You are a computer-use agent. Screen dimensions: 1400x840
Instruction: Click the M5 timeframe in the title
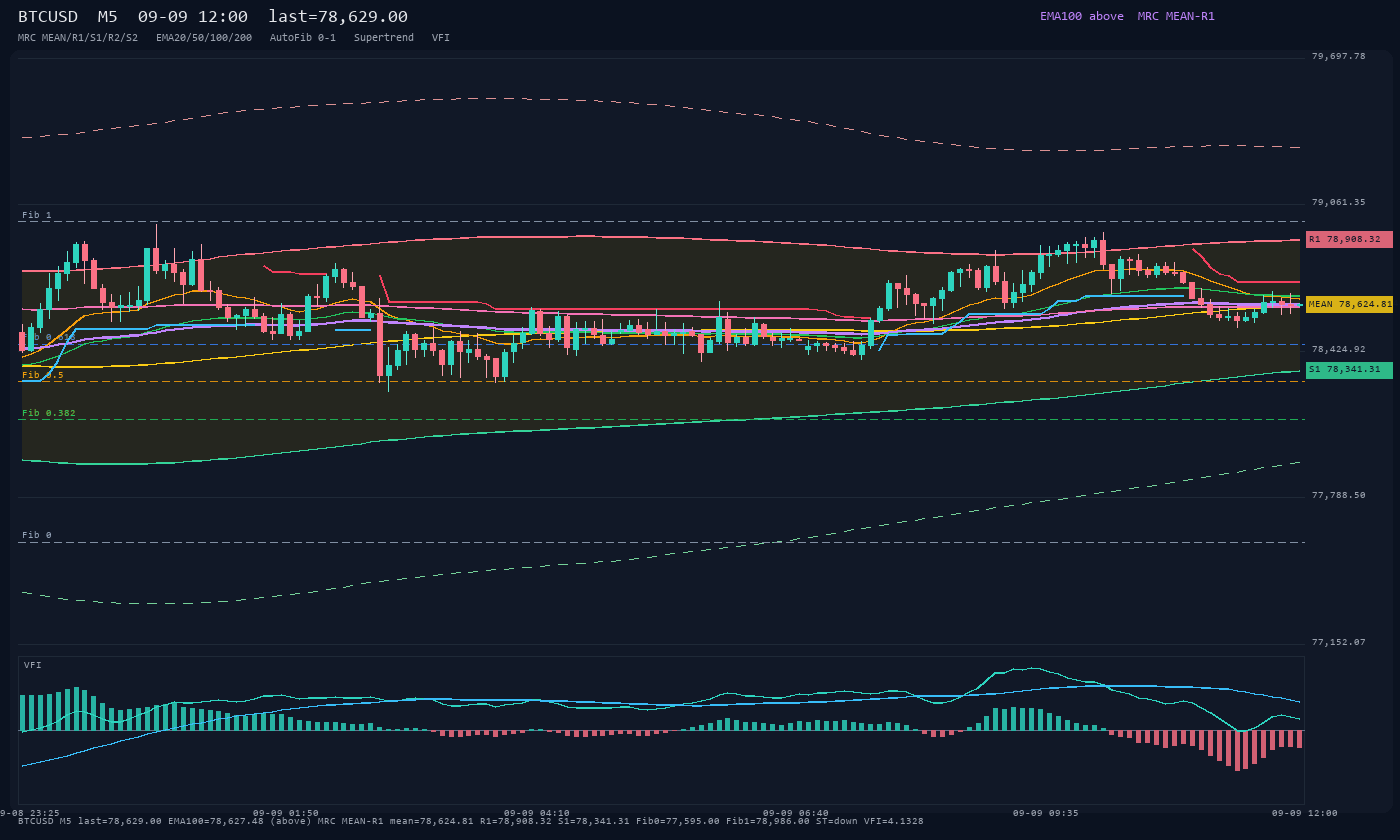coord(108,17)
